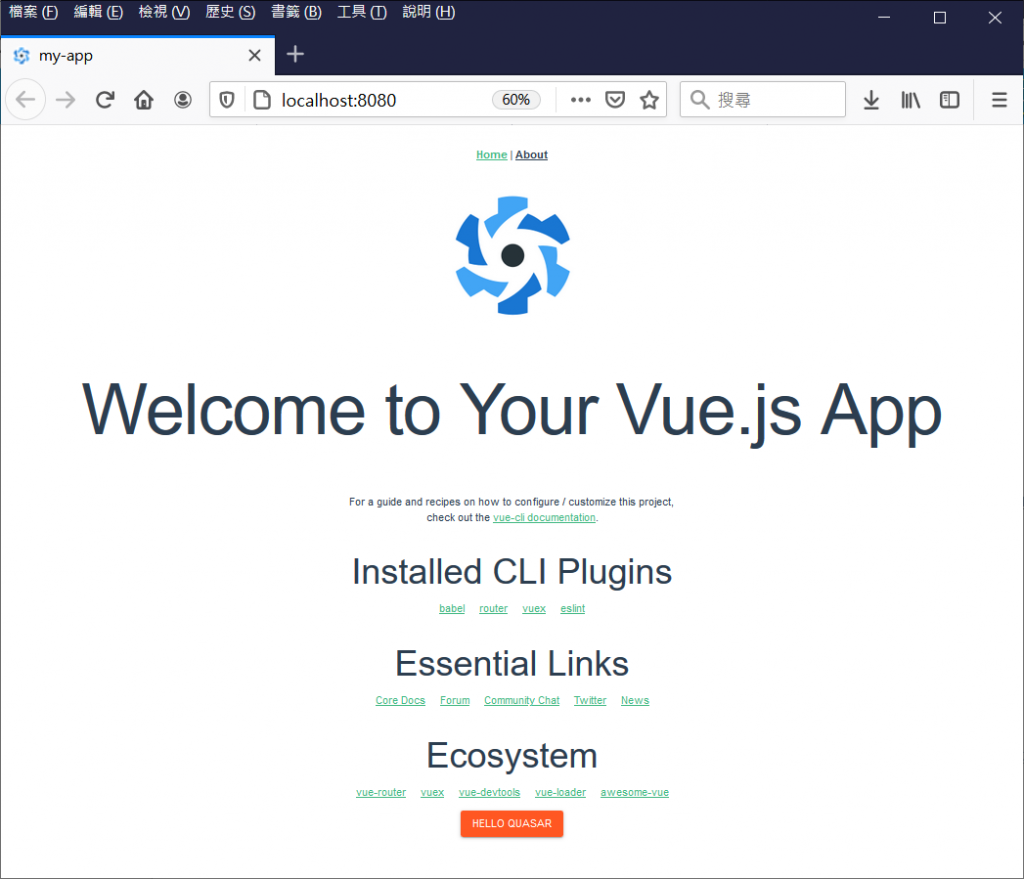Open page actions three-dot menu
Viewport: 1024px width, 879px height.
(581, 100)
